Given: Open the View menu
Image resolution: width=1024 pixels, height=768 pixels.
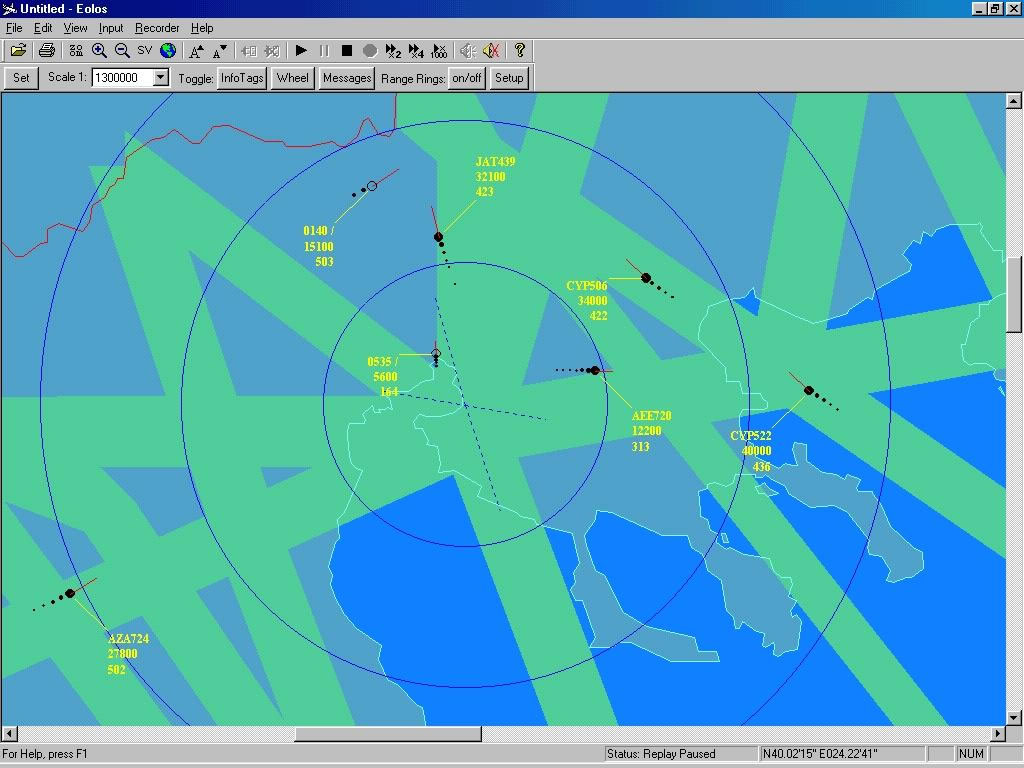Looking at the screenshot, I should 75,28.
